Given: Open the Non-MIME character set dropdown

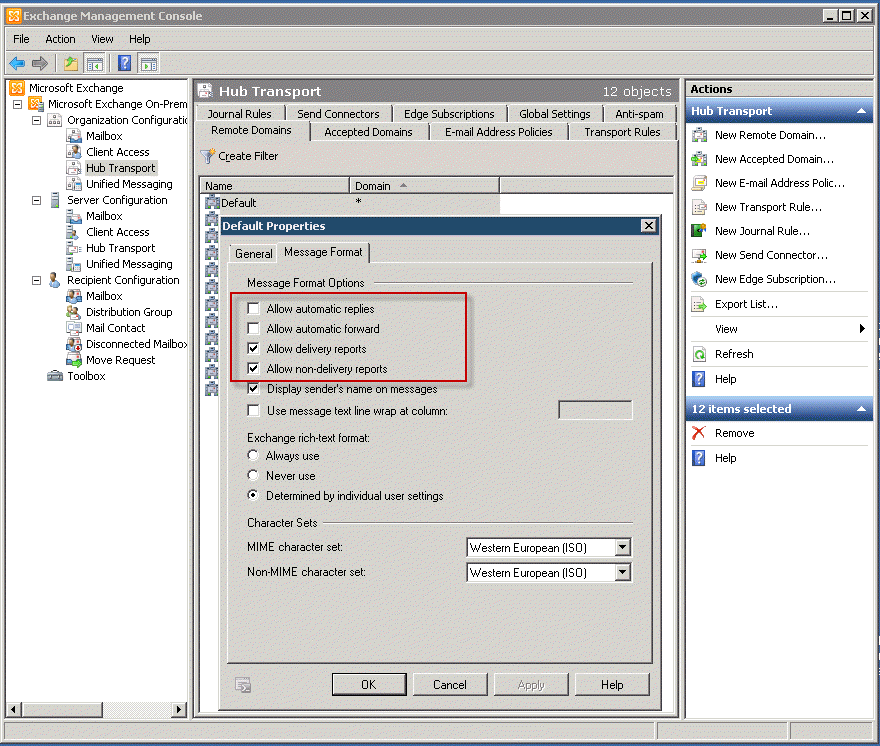Looking at the screenshot, I should click(622, 573).
